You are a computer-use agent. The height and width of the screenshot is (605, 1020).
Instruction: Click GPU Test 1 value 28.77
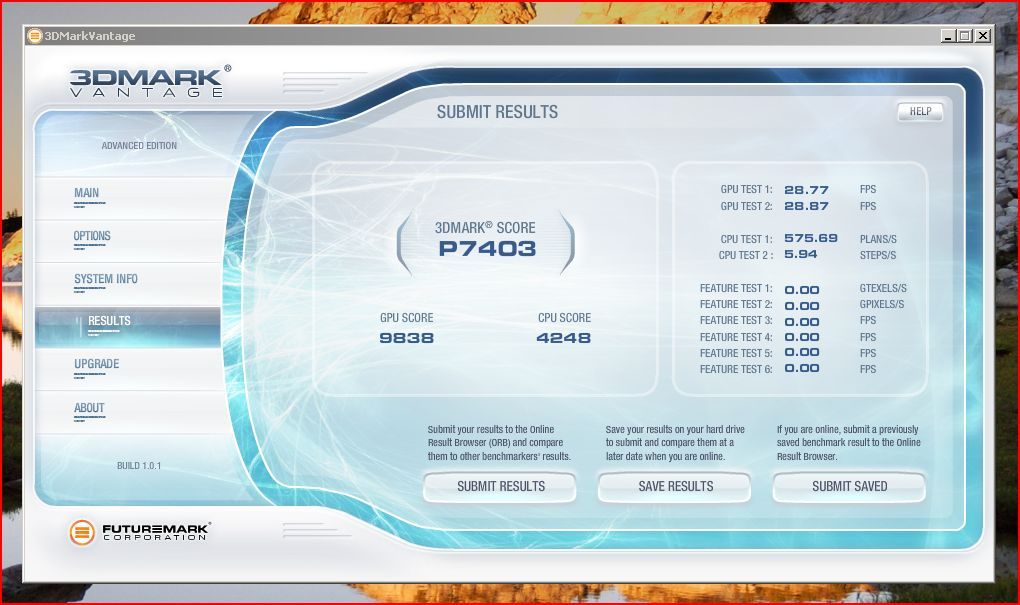coord(806,190)
